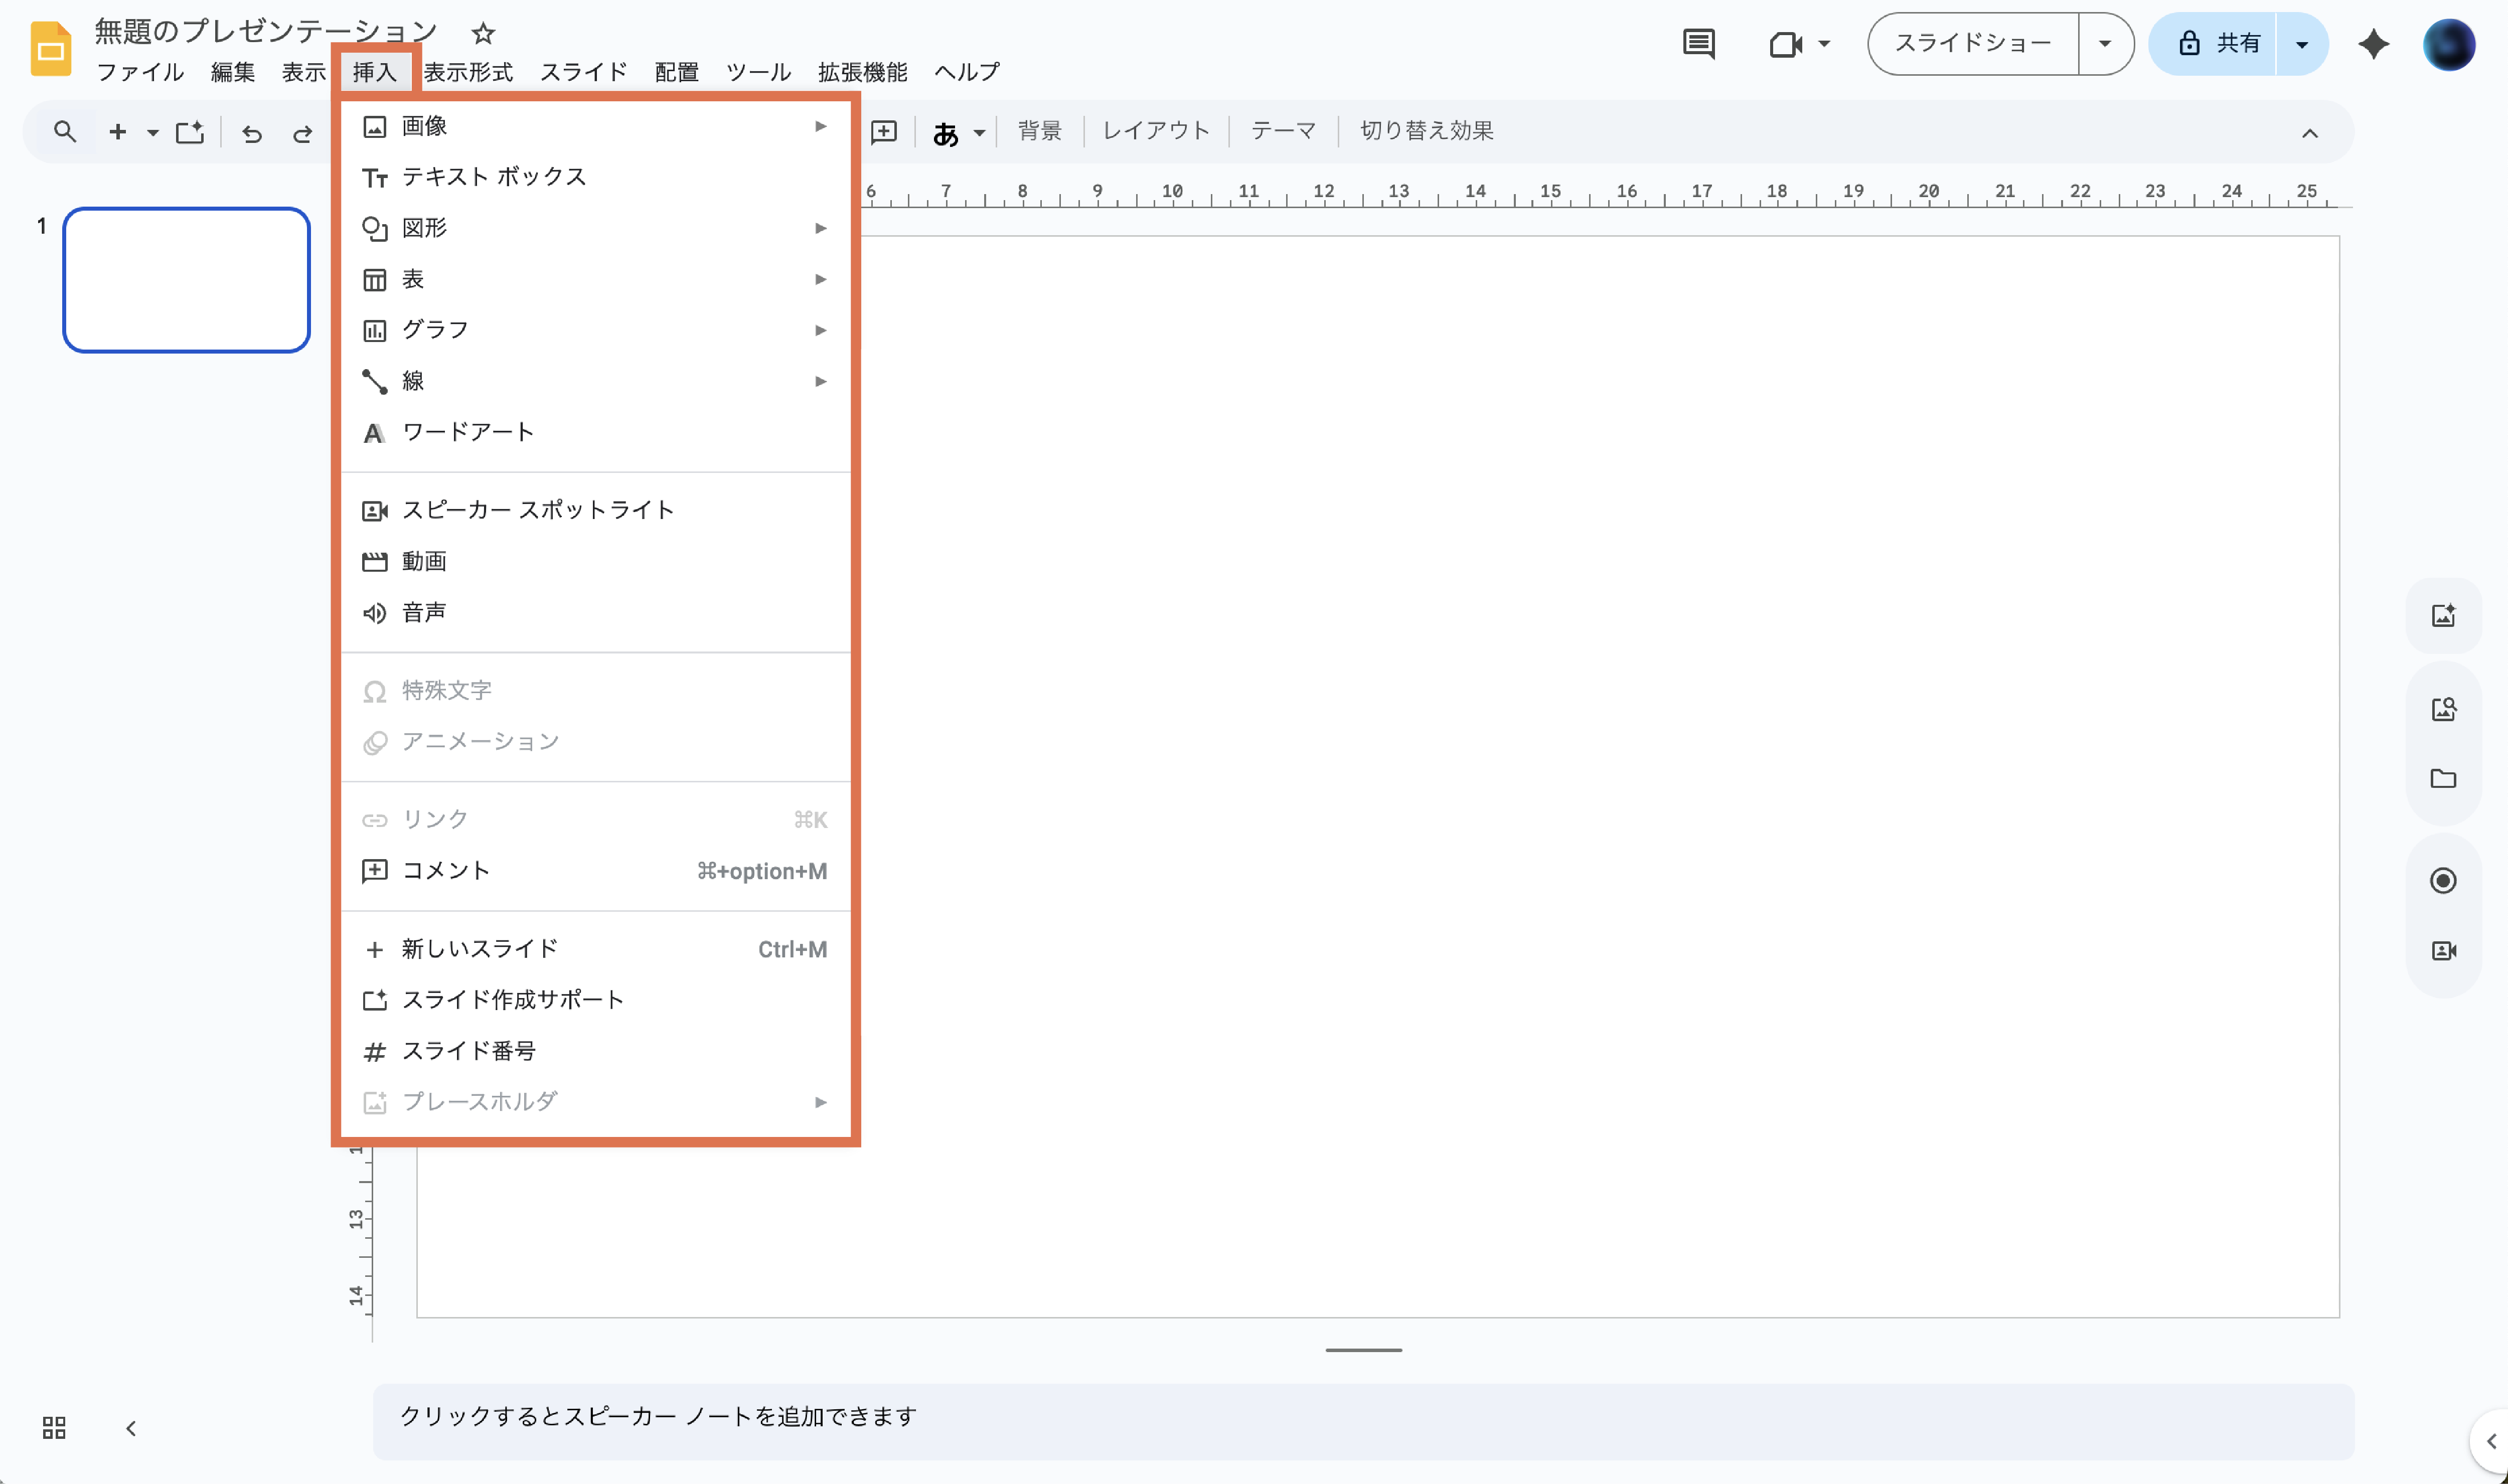Image resolution: width=2508 pixels, height=1484 pixels.
Task: Select slide 1 thumbnail in filmstrip
Action: 187,280
